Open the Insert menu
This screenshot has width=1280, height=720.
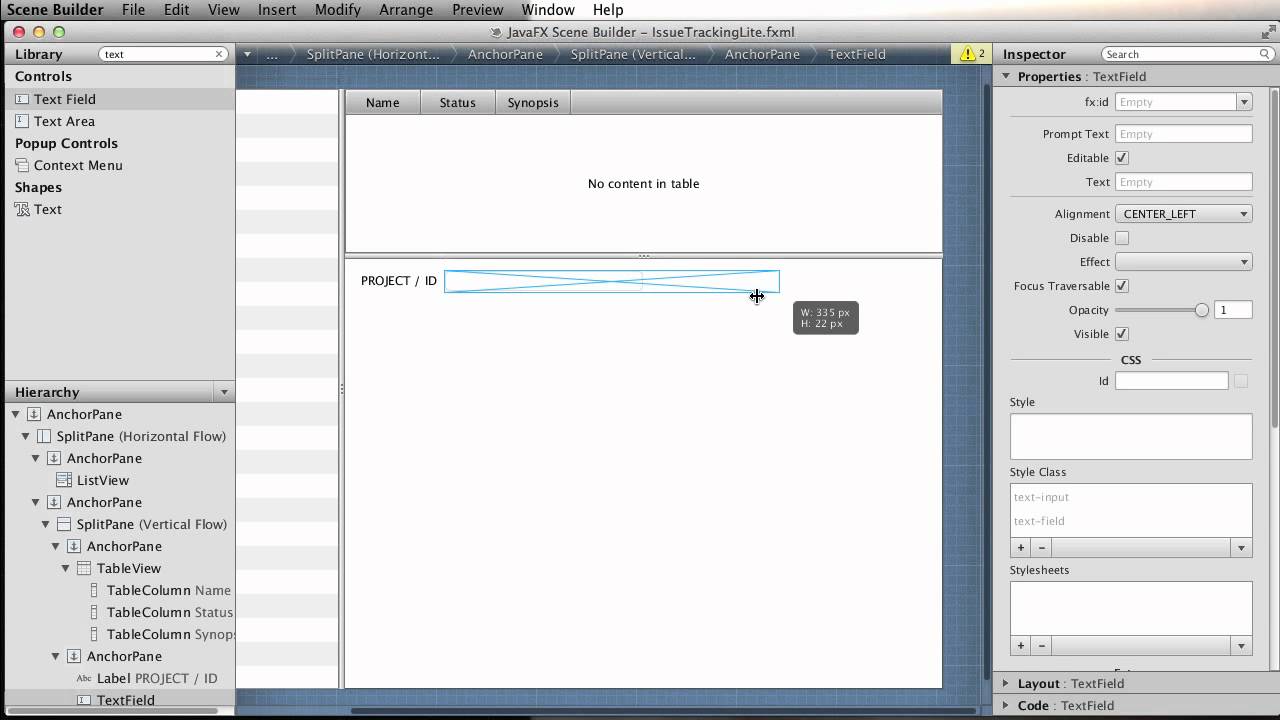click(276, 9)
